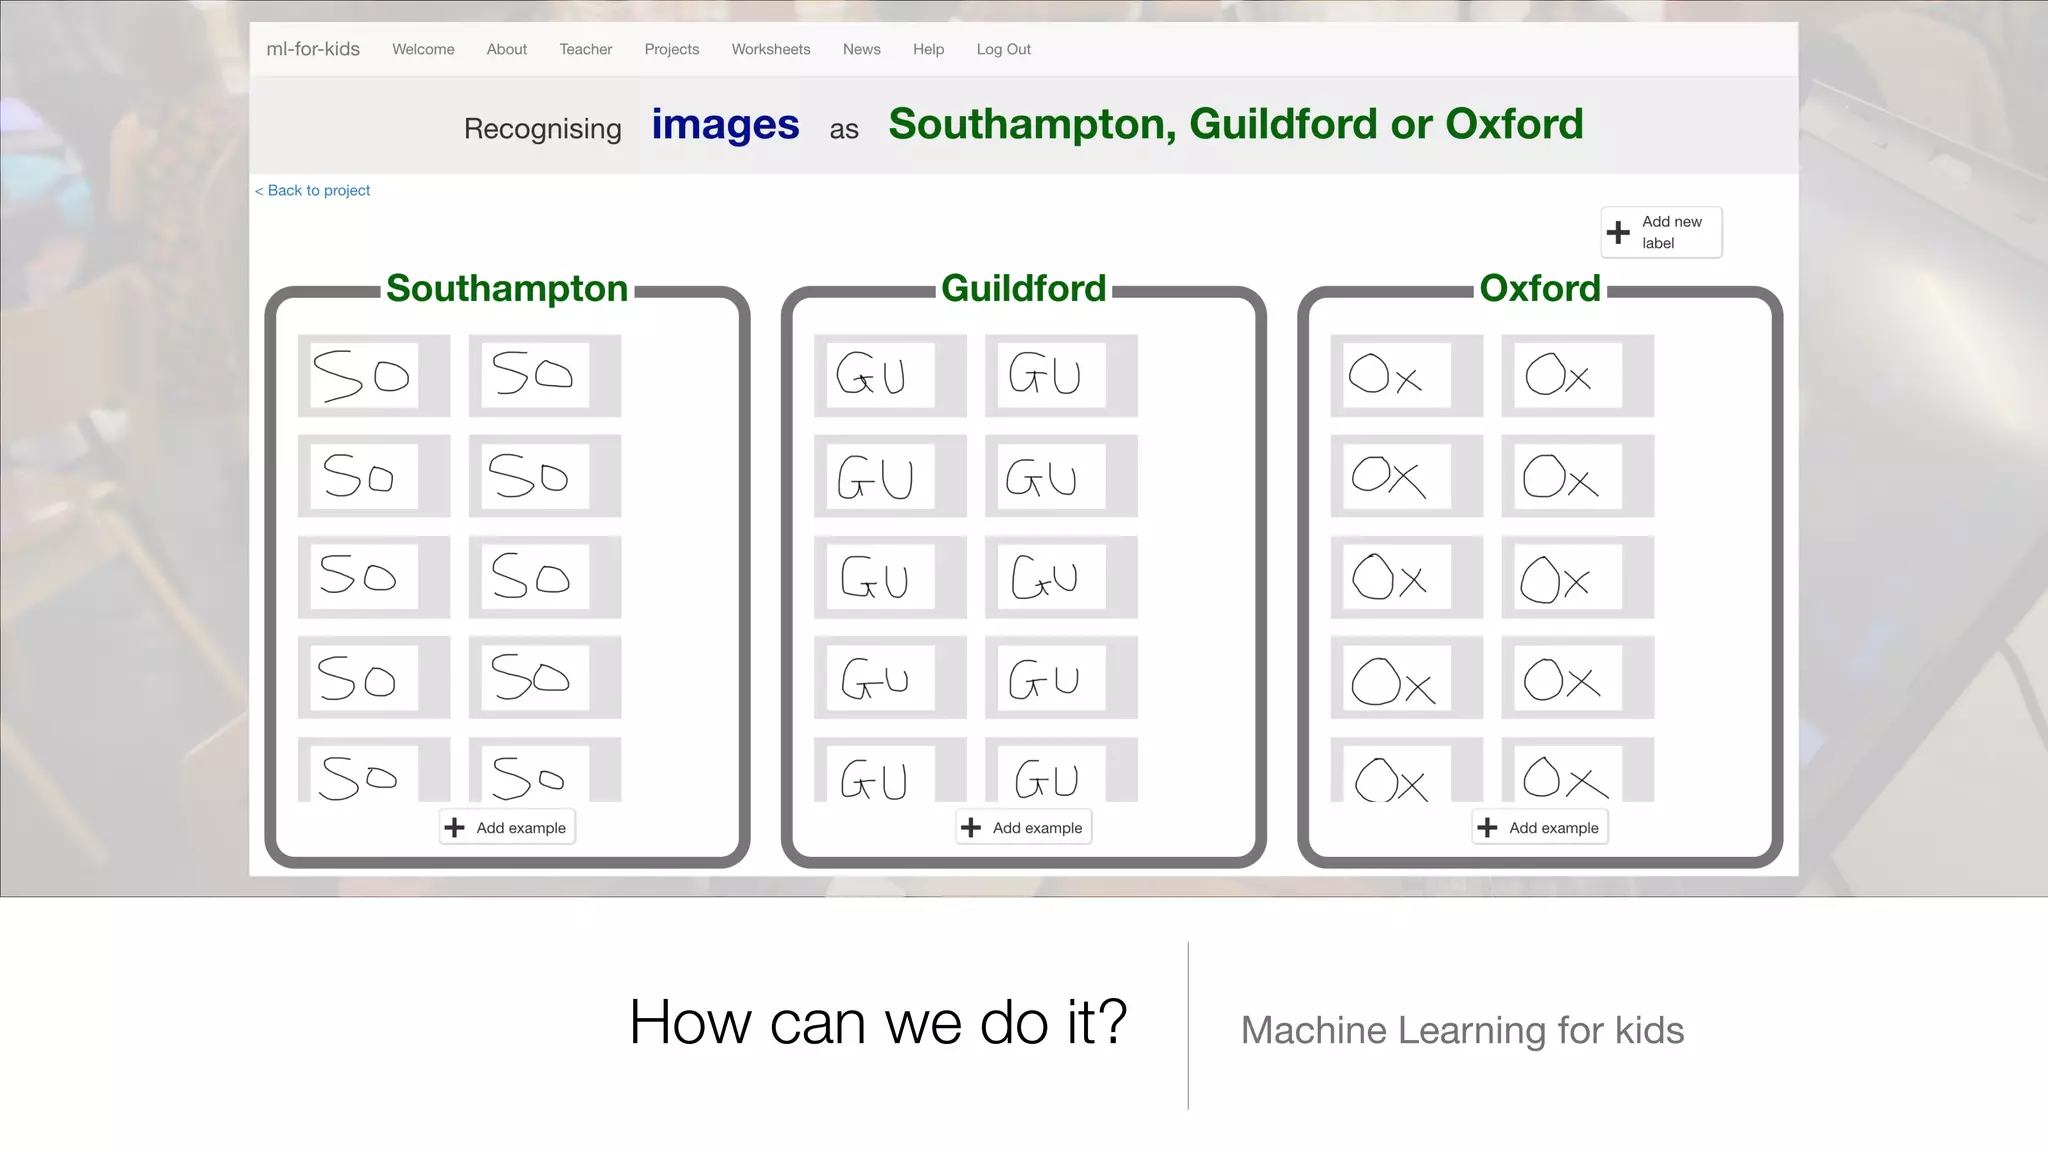
Task: Click the ml-for-kids brand link
Action: 313,49
